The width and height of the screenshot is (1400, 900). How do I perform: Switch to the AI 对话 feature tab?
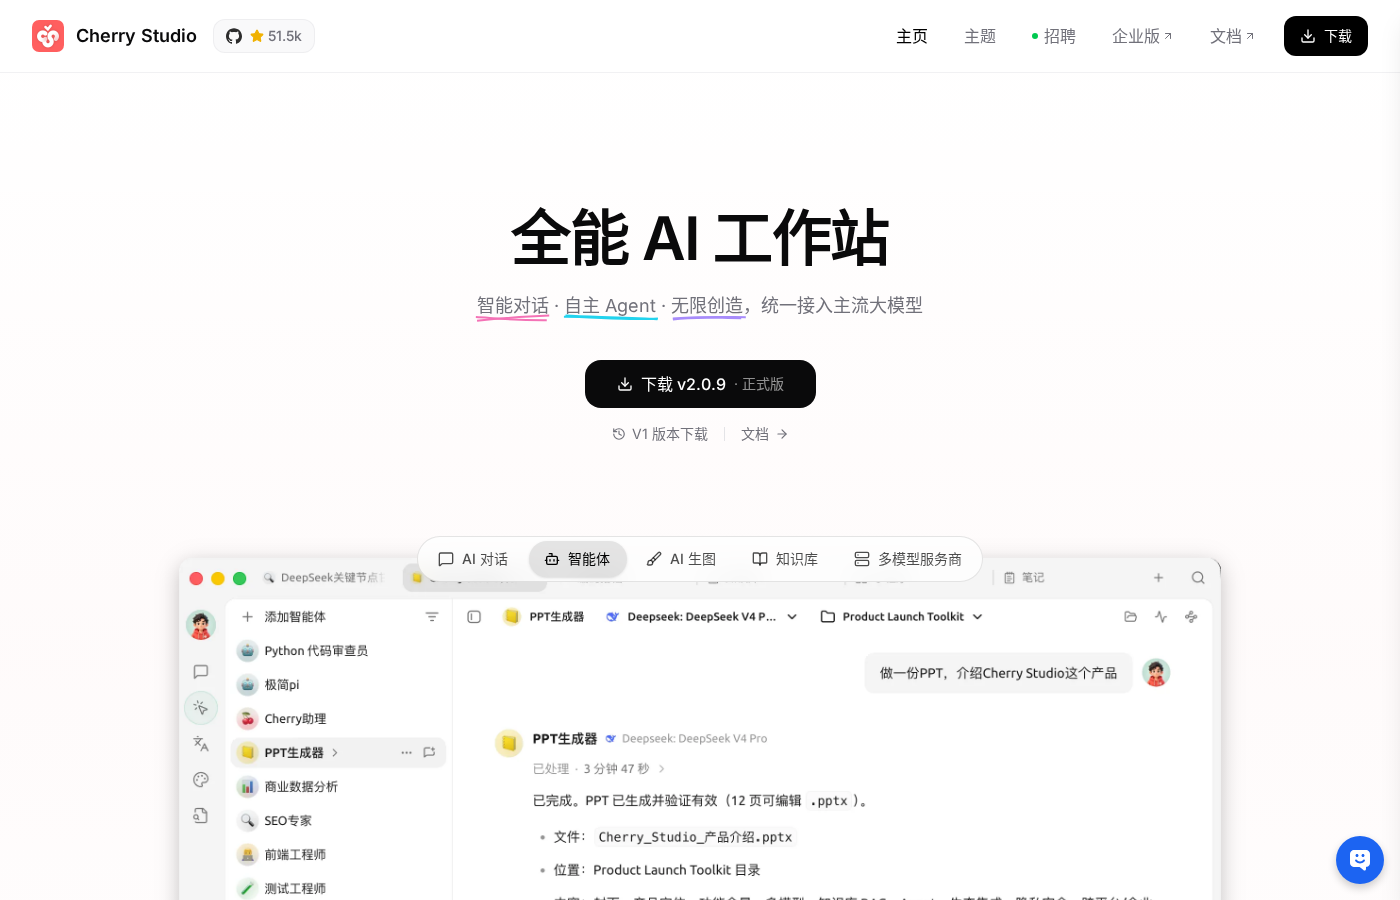(473, 559)
